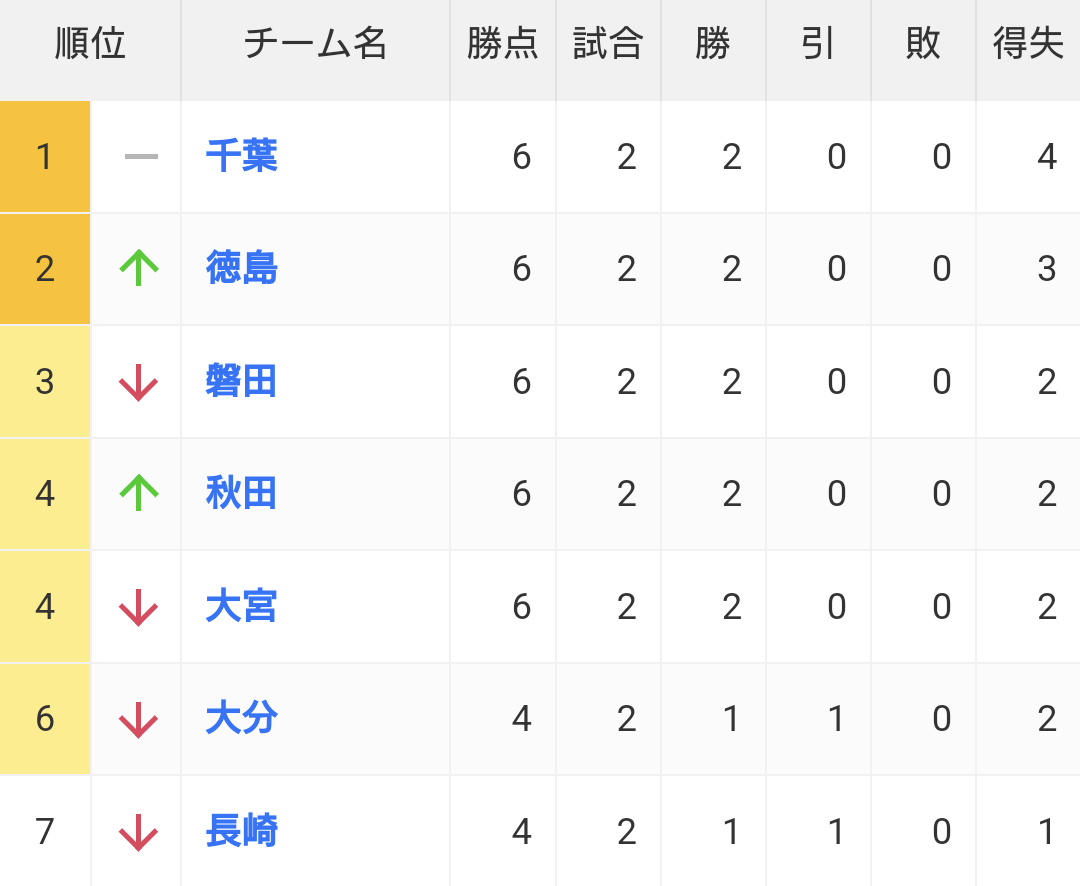This screenshot has width=1080, height=886.
Task: Open the 磐田 team link
Action: (241, 381)
